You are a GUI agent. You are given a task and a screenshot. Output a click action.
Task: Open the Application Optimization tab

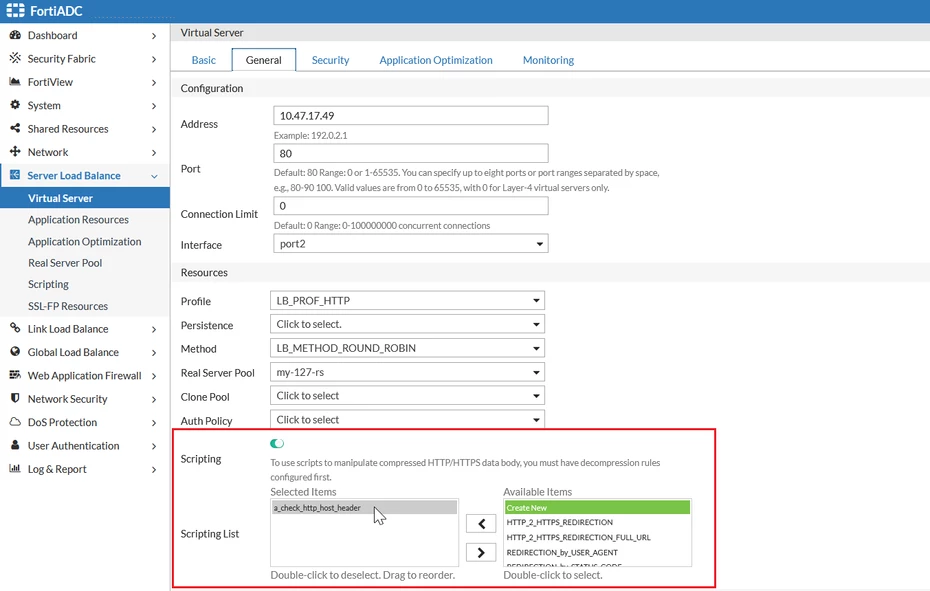[x=436, y=60]
